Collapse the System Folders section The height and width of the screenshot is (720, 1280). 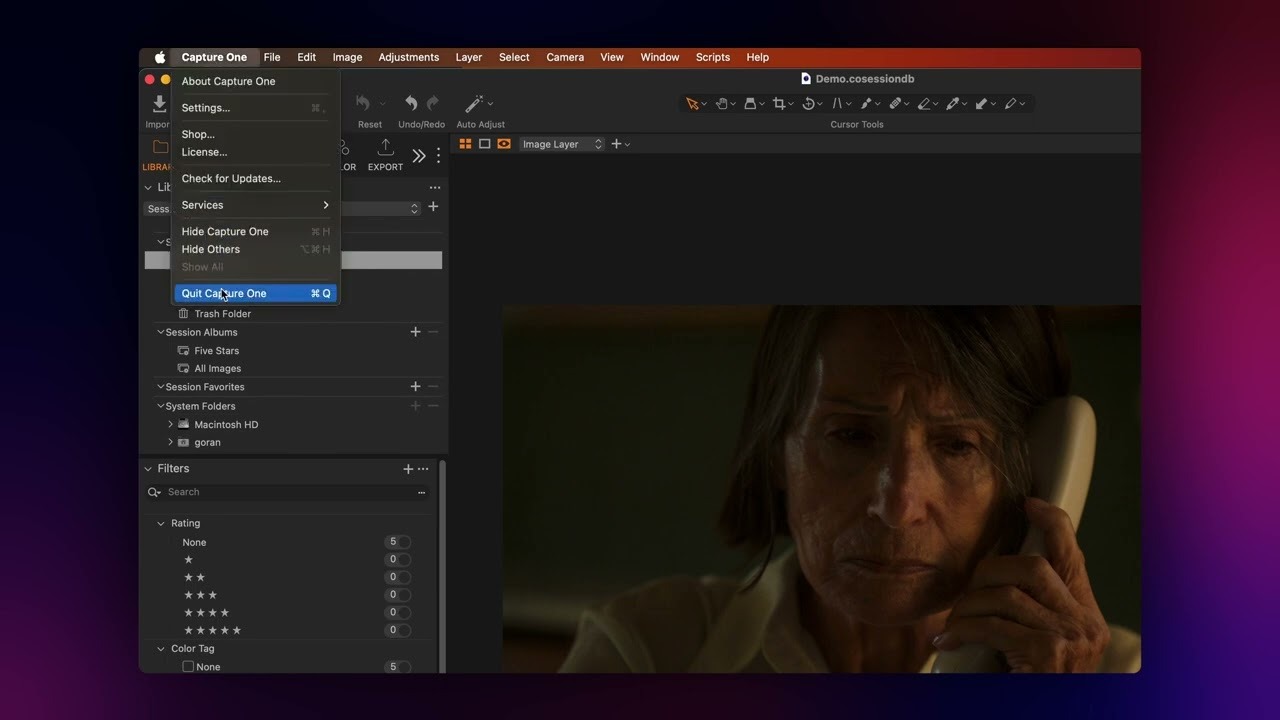[x=160, y=406]
